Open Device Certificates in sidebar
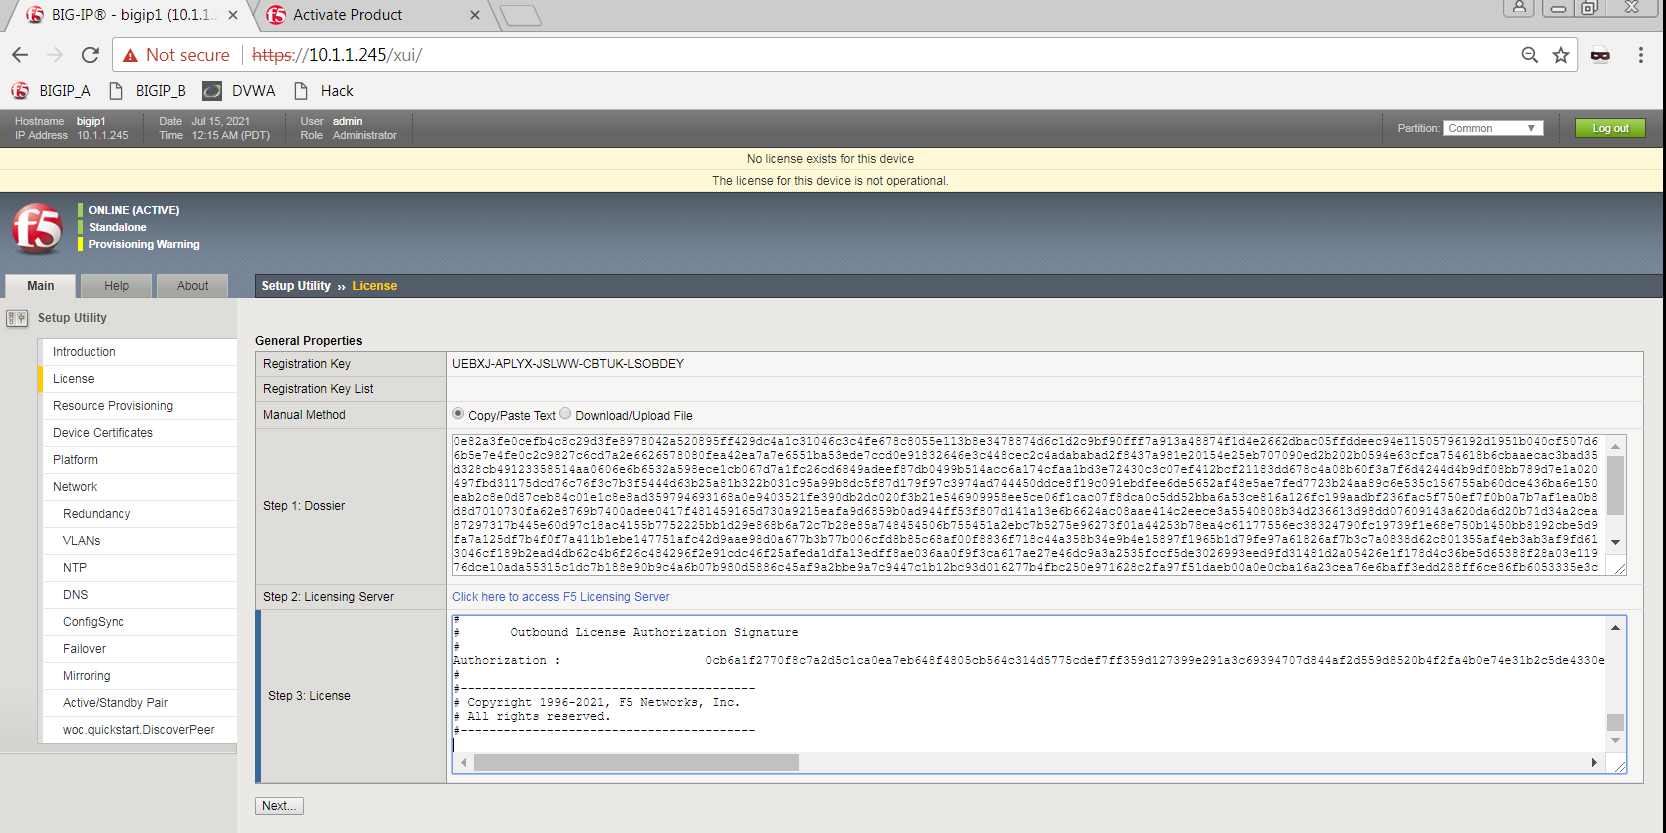Viewport: 1666px width, 833px height. point(138,433)
